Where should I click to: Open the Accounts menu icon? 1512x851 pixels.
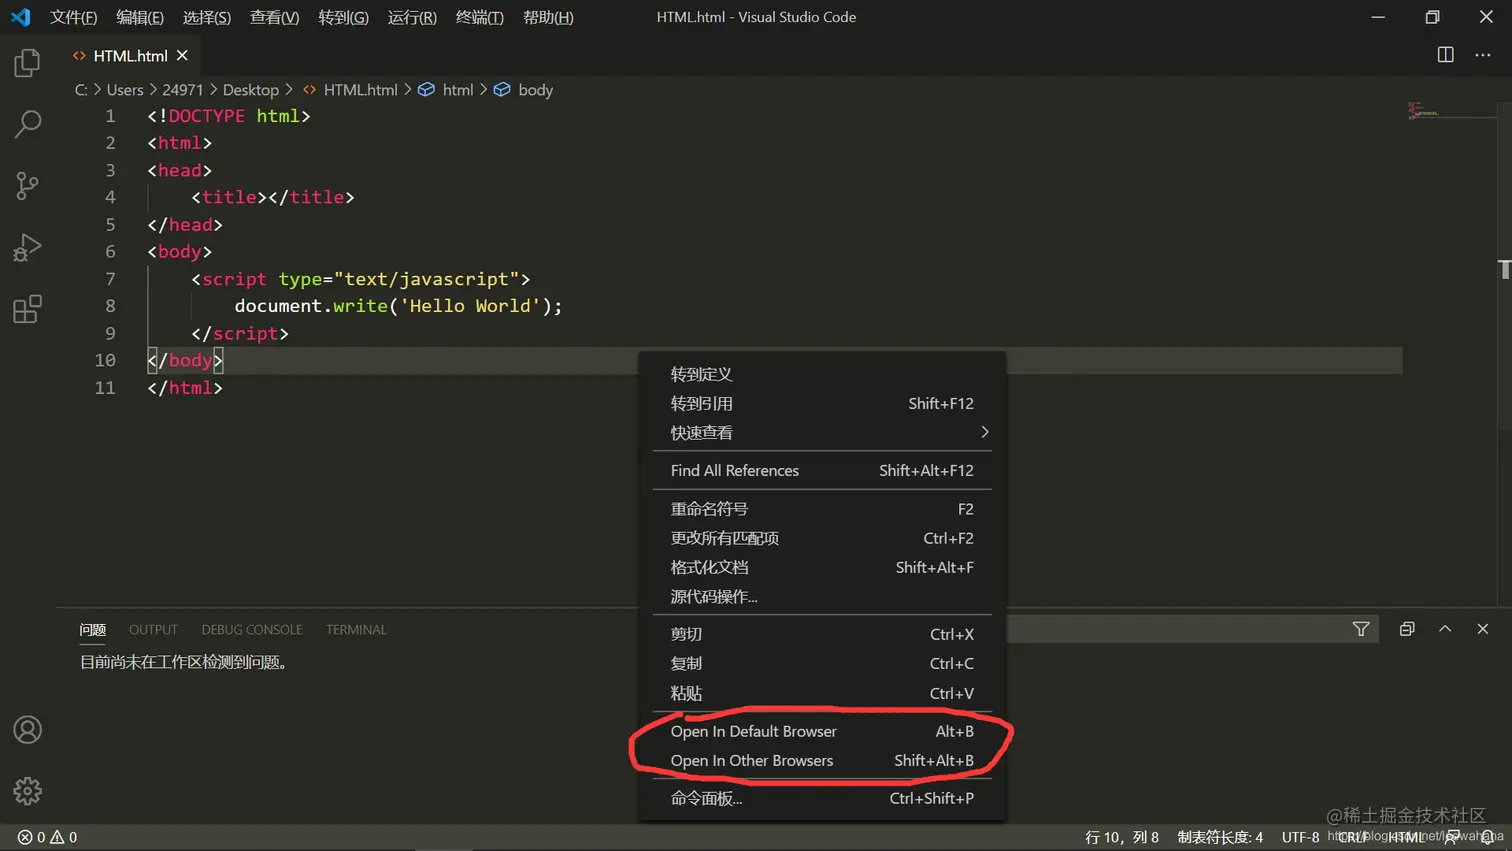(x=27, y=730)
